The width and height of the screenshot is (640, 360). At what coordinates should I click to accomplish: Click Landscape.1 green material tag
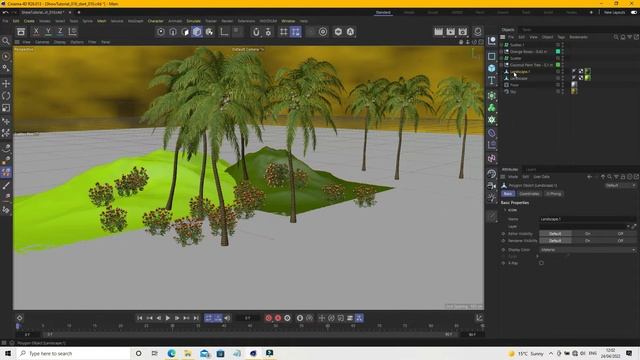(587, 71)
